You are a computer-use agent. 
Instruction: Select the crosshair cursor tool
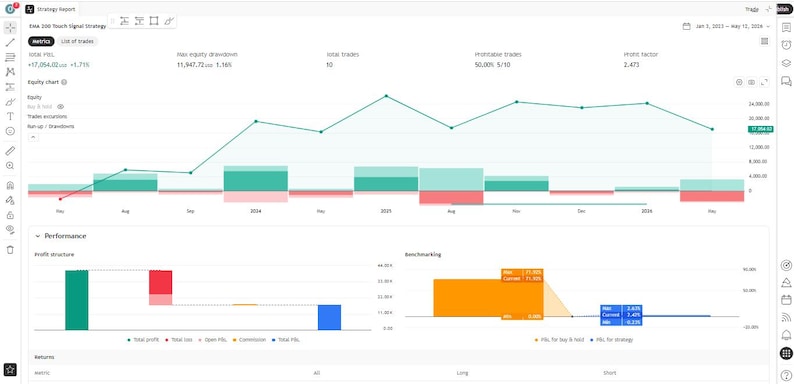click(x=10, y=27)
